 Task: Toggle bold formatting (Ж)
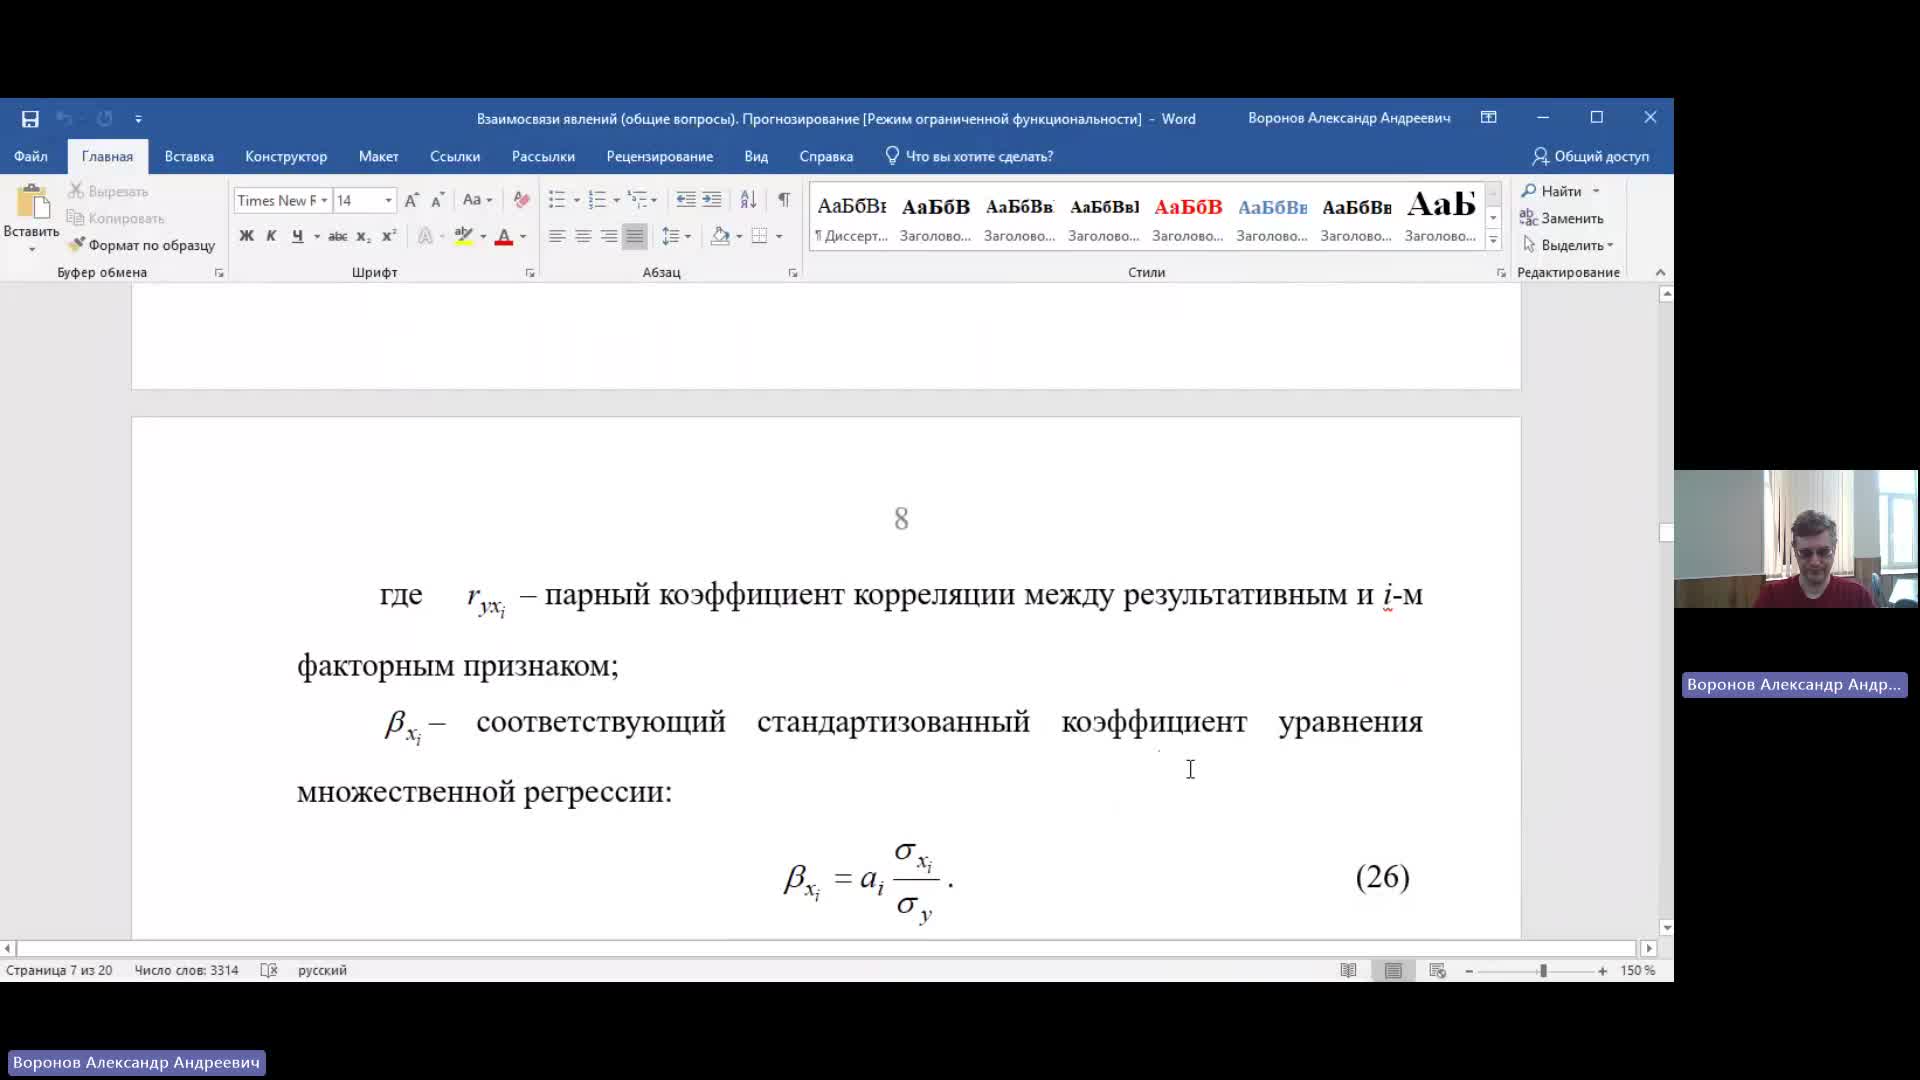click(x=246, y=236)
